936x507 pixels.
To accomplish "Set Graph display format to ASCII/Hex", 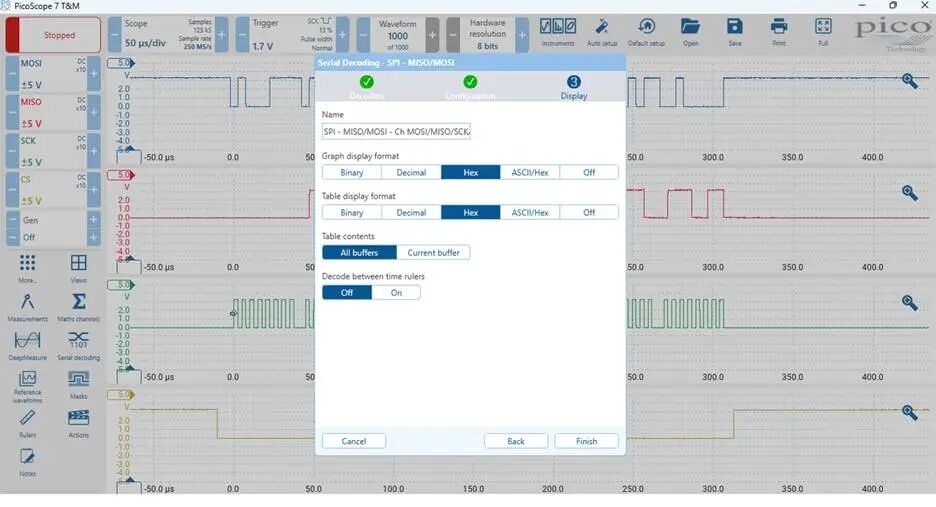I will coord(529,172).
